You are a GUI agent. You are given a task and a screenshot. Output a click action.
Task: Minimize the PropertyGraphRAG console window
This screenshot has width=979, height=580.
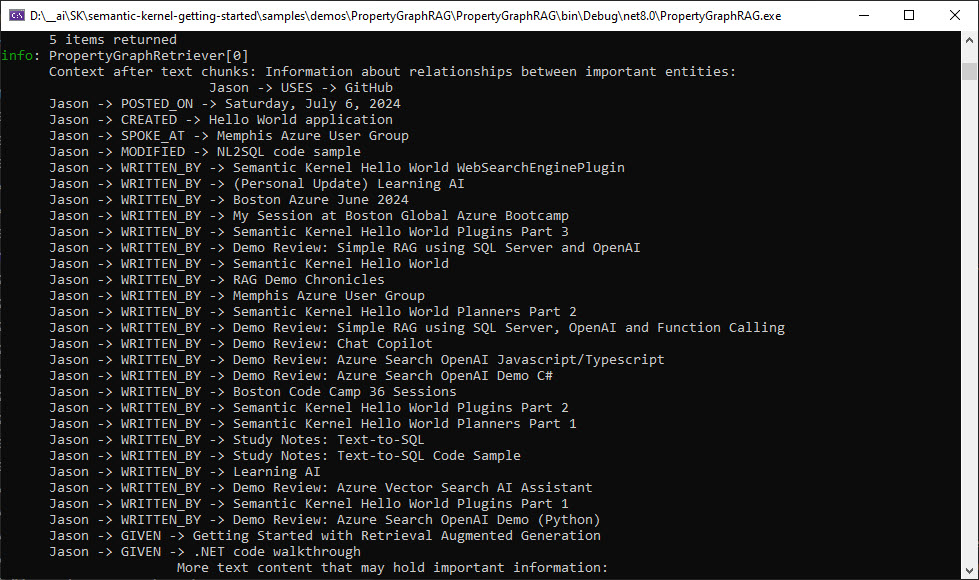[863, 15]
